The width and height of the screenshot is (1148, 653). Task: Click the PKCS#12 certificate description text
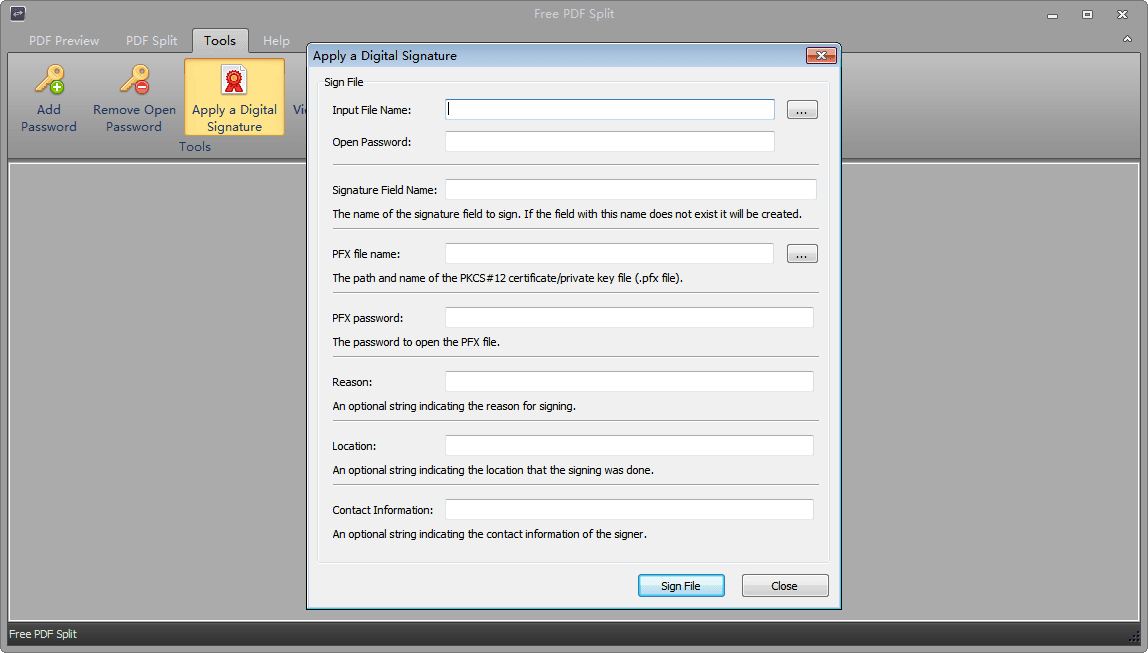coord(507,278)
